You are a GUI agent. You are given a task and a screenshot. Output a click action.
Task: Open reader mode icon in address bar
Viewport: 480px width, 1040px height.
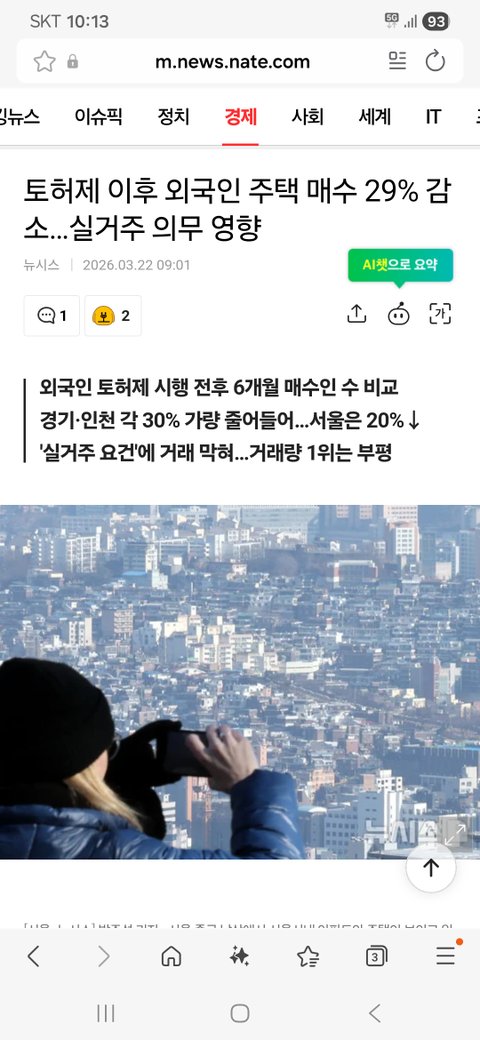pos(397,61)
